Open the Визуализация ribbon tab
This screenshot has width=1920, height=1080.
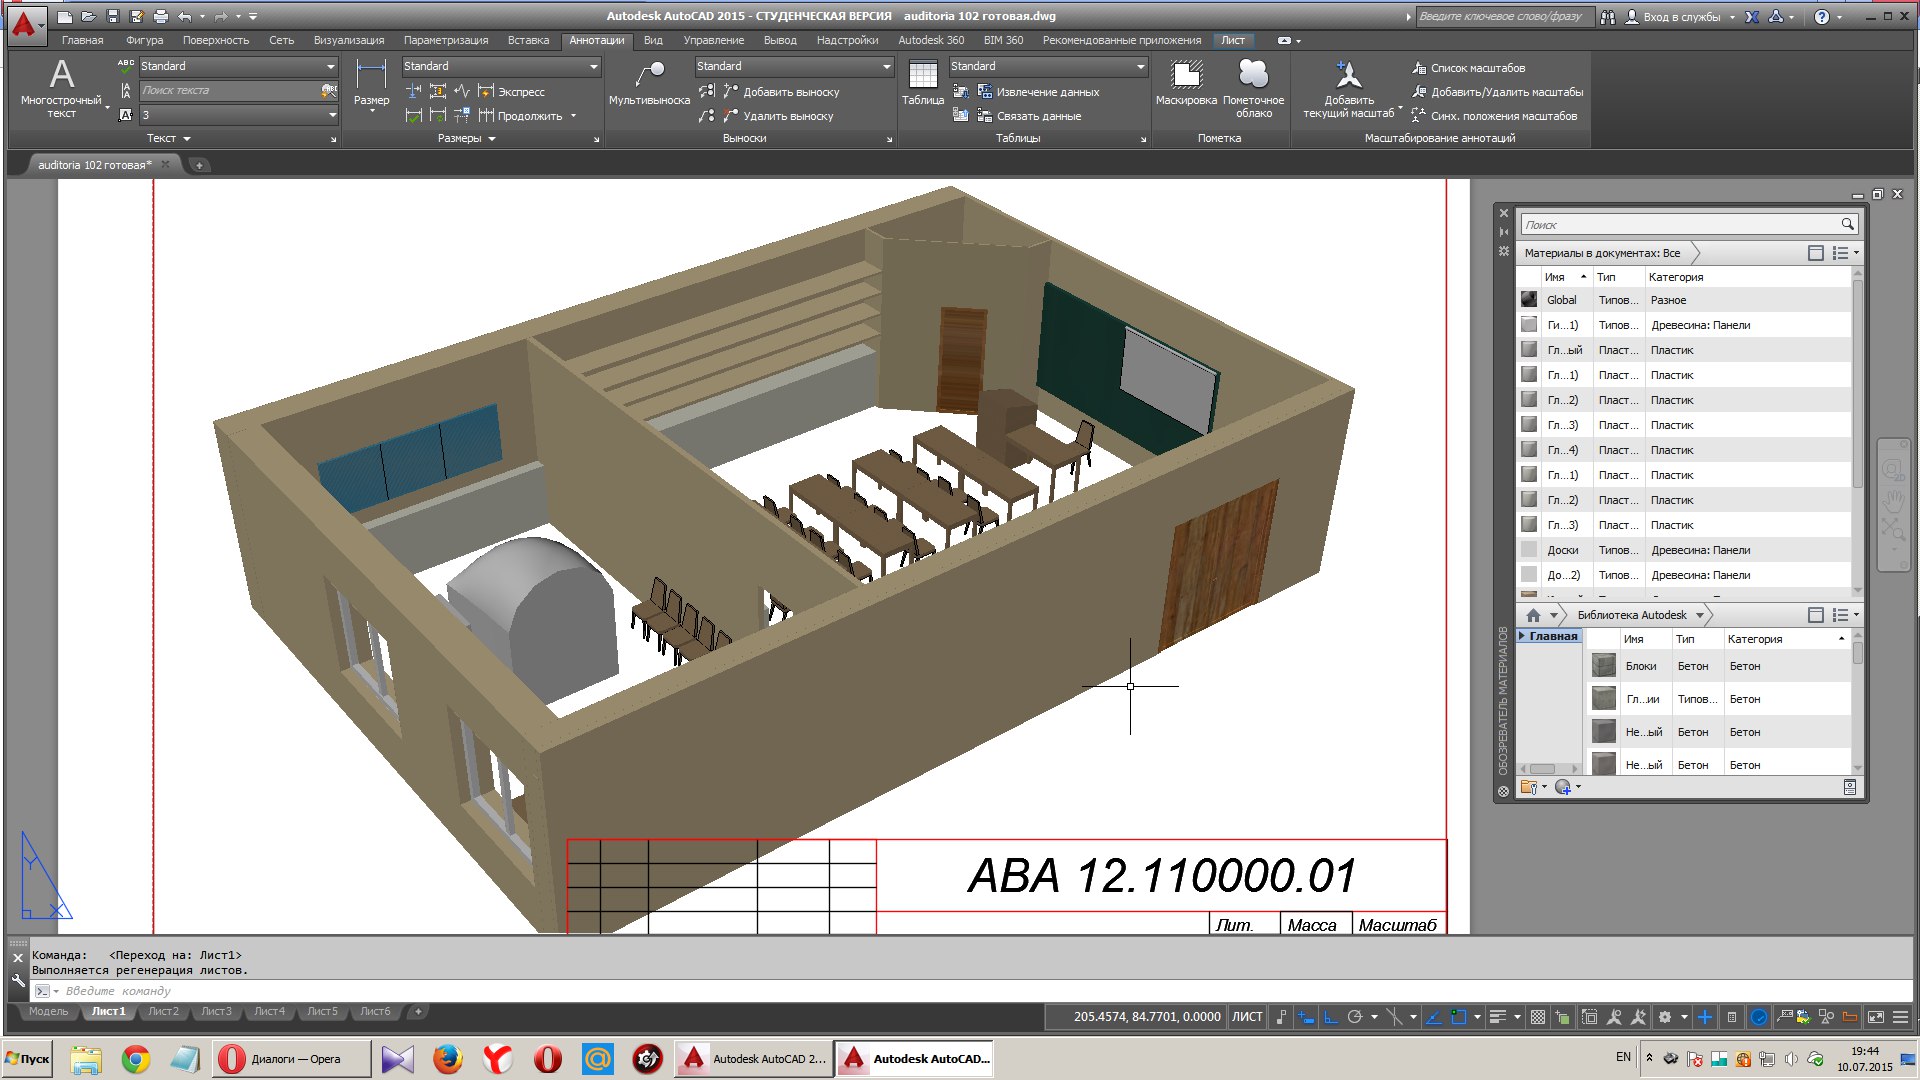[x=348, y=40]
